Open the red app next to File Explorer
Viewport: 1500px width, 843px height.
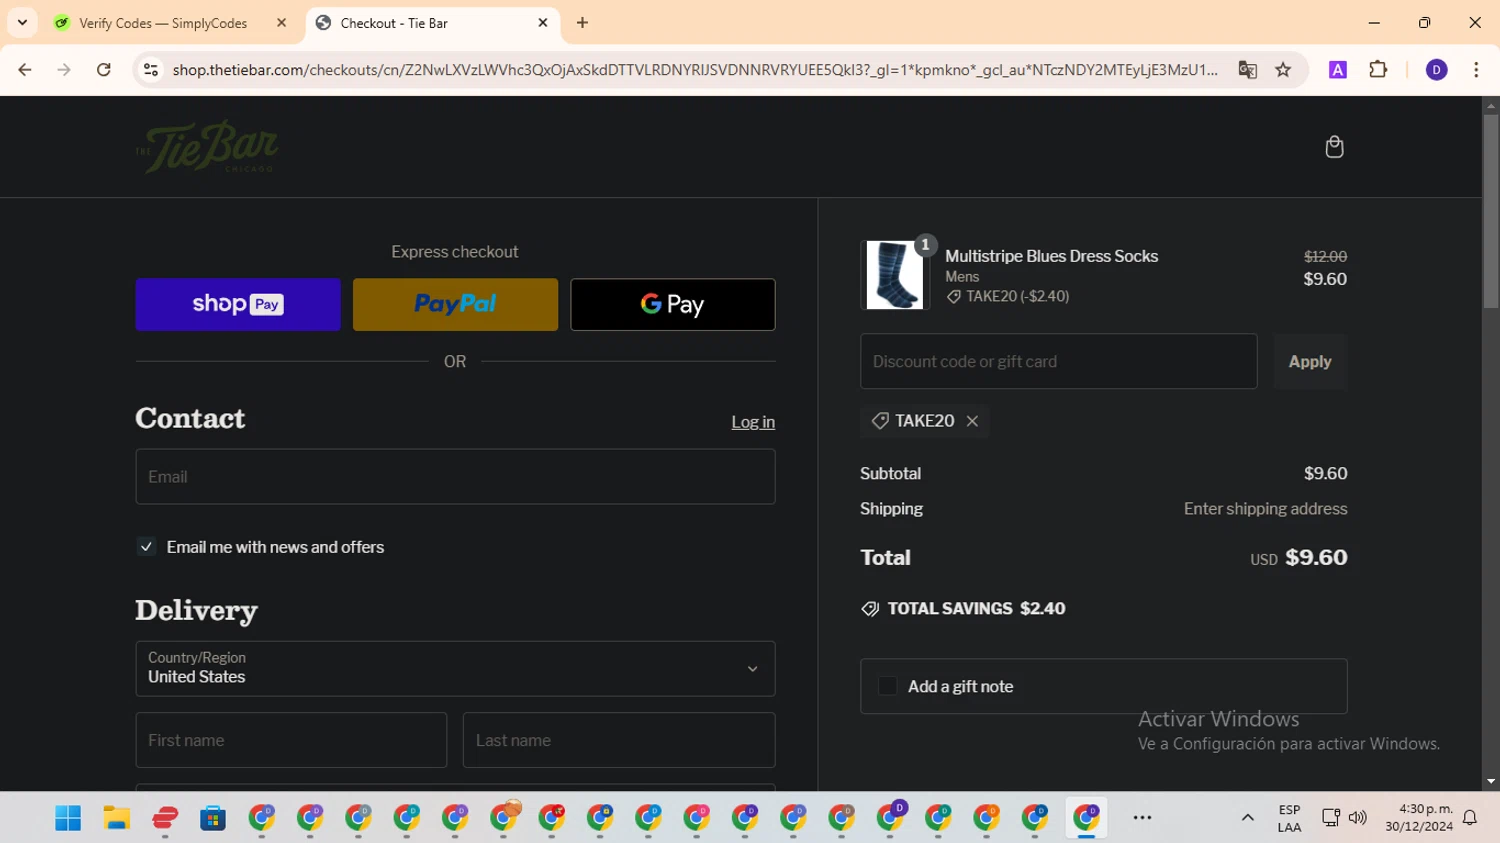pos(165,818)
